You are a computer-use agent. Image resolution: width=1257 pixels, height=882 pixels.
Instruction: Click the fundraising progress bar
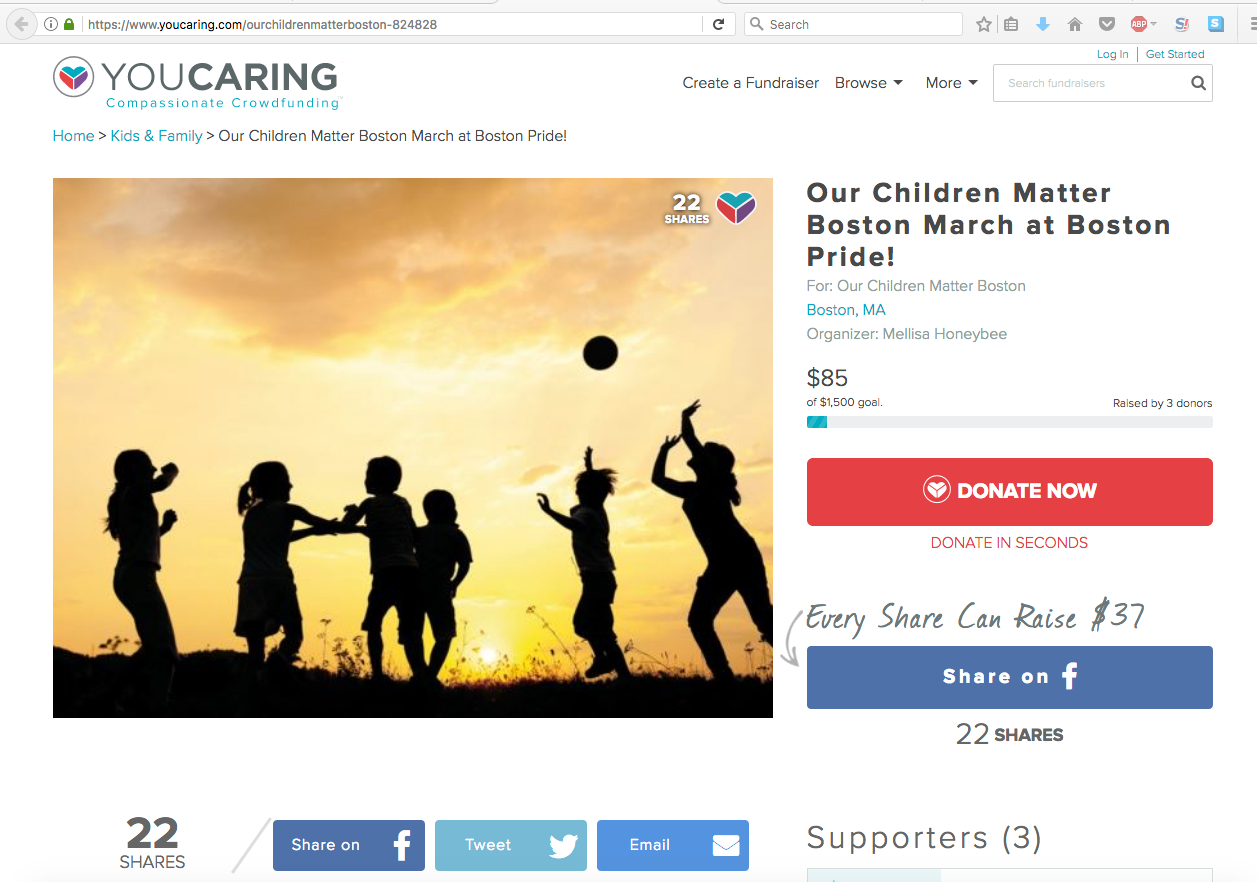pos(1009,422)
